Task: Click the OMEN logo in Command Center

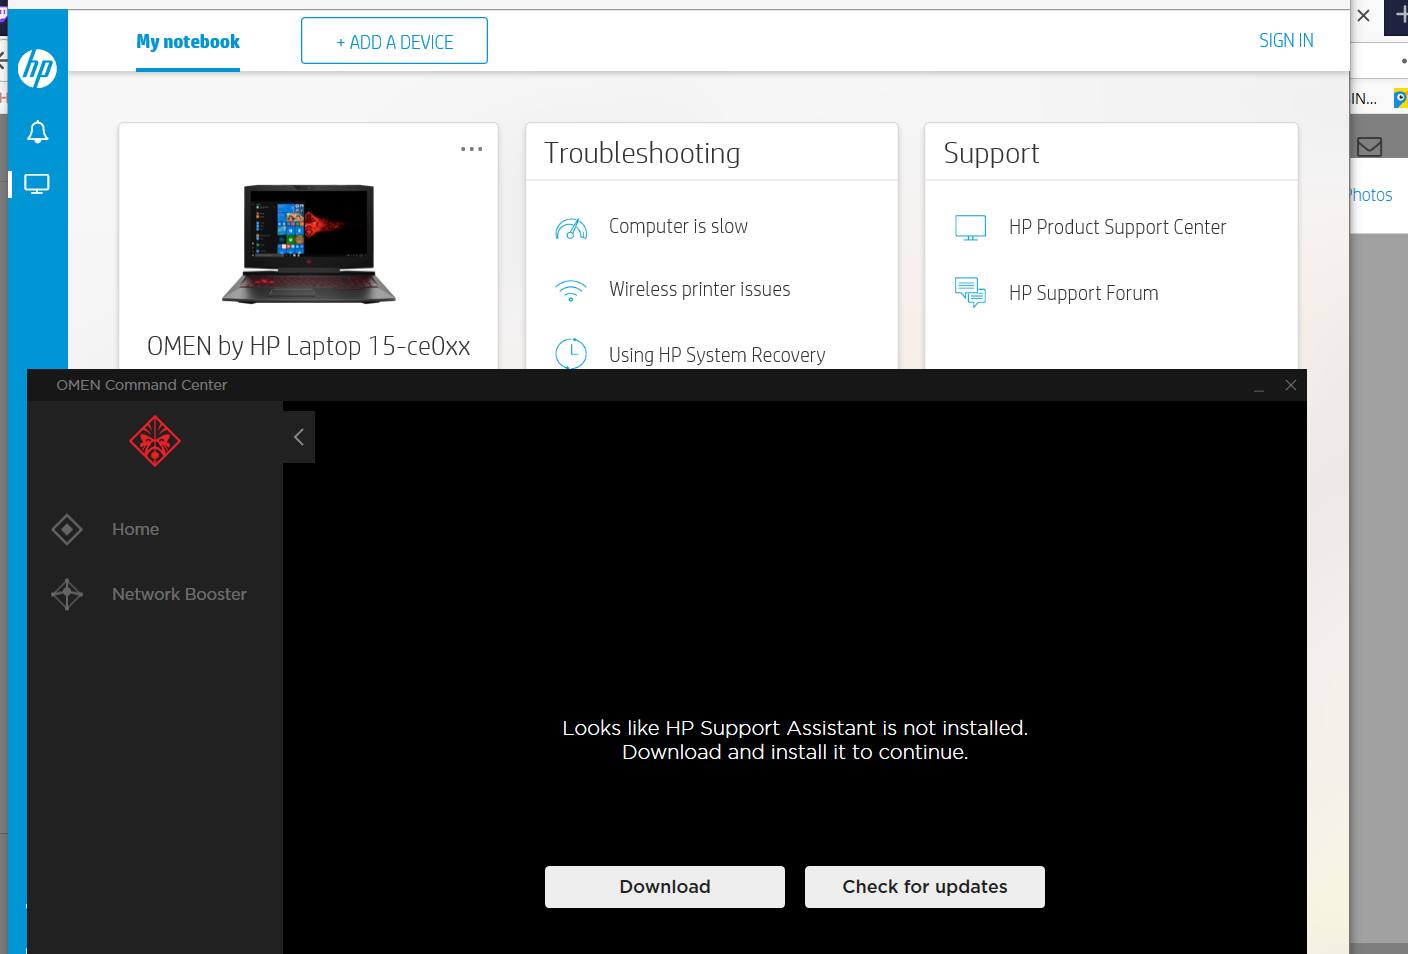Action: click(x=155, y=440)
